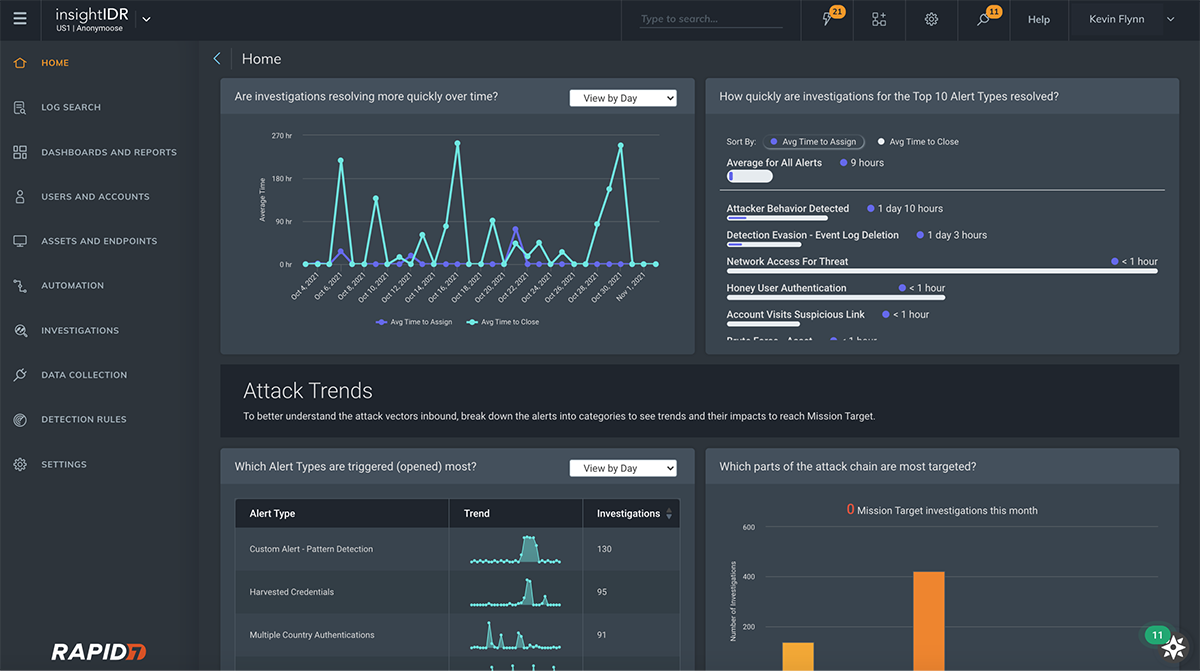1200x671 pixels.
Task: Open alerts lightning icon with 21 badge
Action: (829, 19)
